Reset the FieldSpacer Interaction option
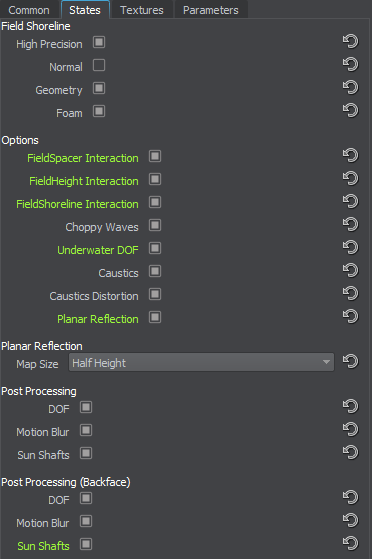The width and height of the screenshot is (372, 559). (351, 155)
